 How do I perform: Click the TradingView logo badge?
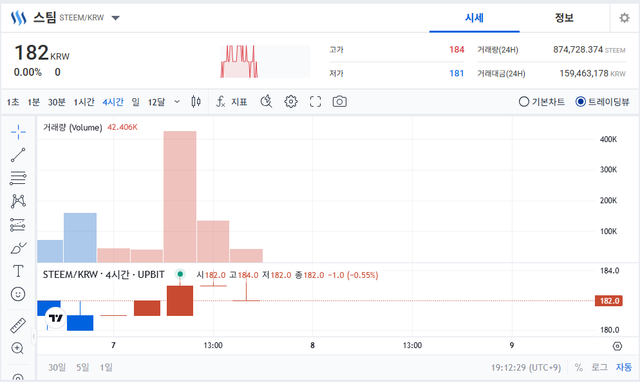tap(56, 318)
